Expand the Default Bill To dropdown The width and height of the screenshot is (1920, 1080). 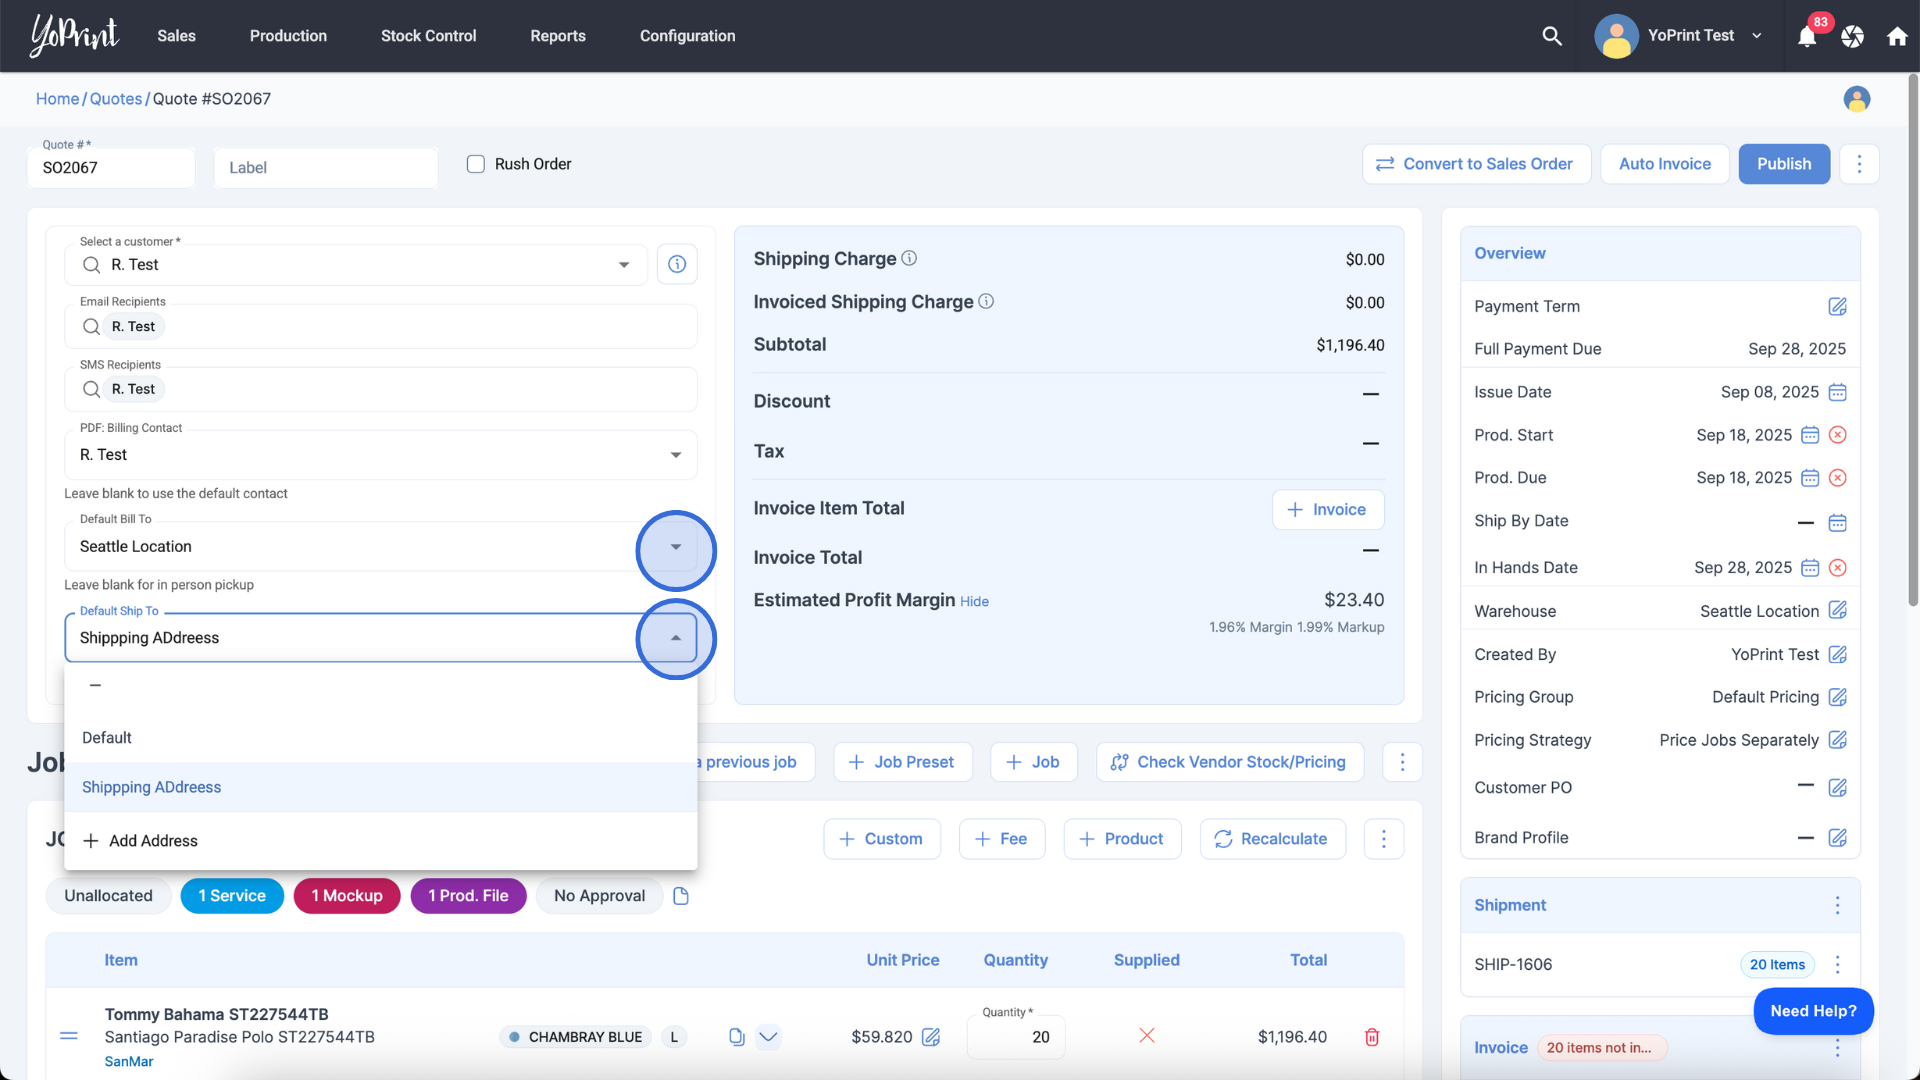coord(676,547)
